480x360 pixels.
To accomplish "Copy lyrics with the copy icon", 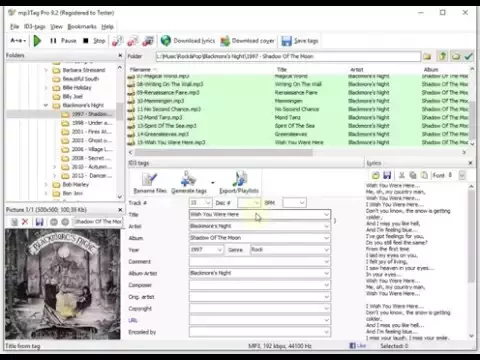I will [x=413, y=175].
